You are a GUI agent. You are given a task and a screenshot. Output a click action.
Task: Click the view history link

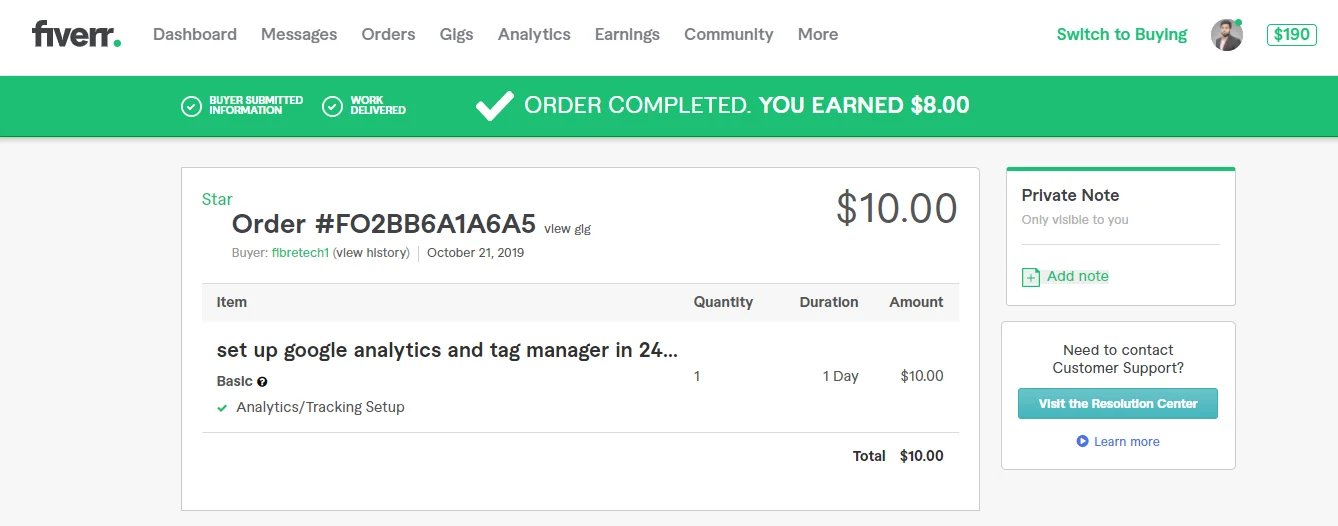click(x=371, y=253)
